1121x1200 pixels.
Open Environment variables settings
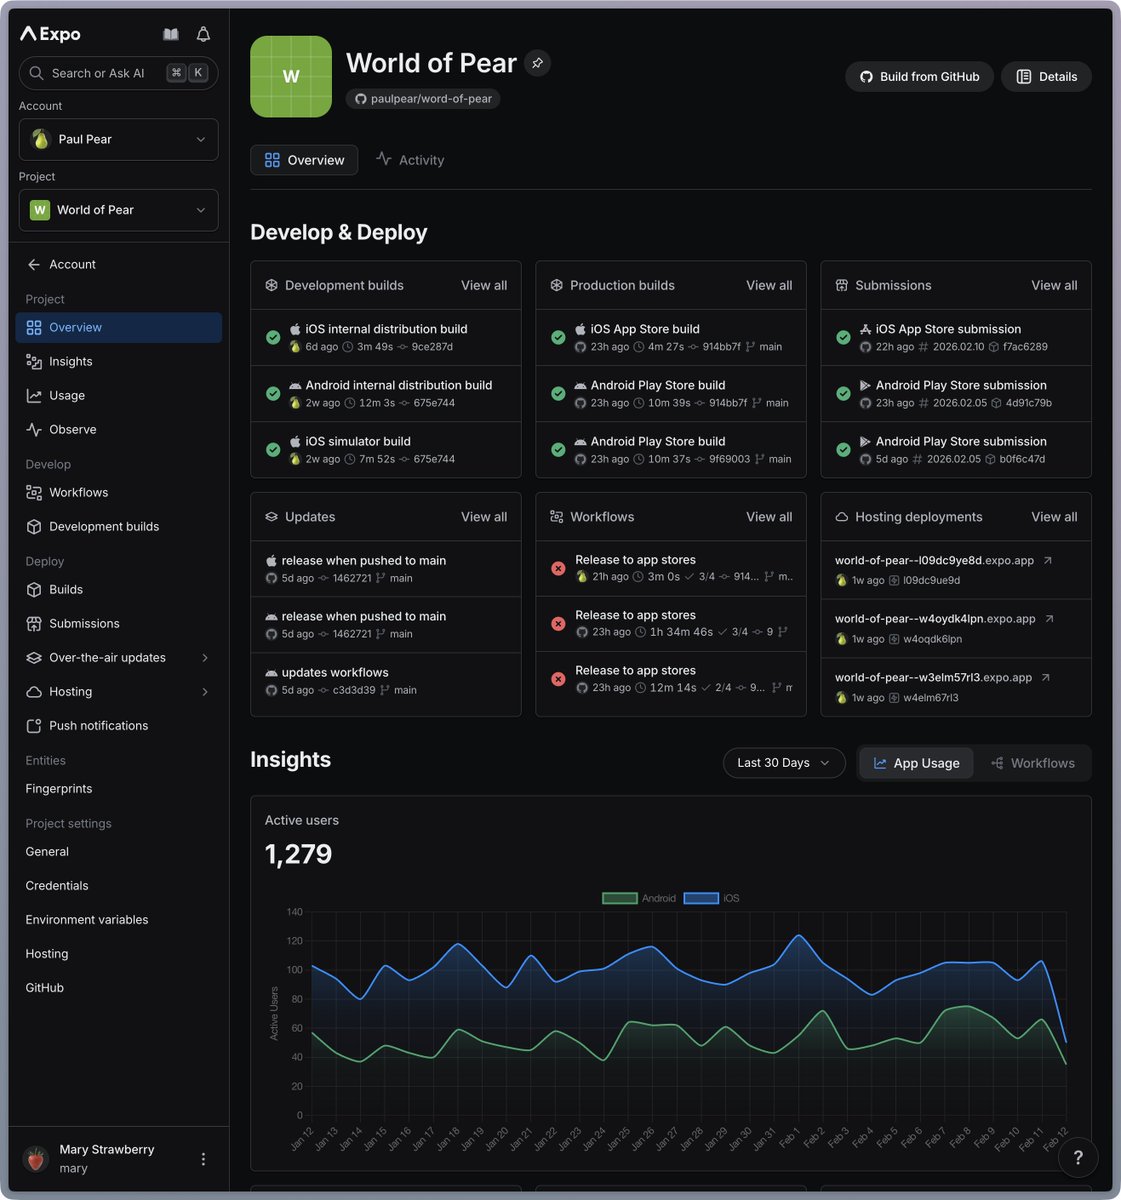pos(87,920)
